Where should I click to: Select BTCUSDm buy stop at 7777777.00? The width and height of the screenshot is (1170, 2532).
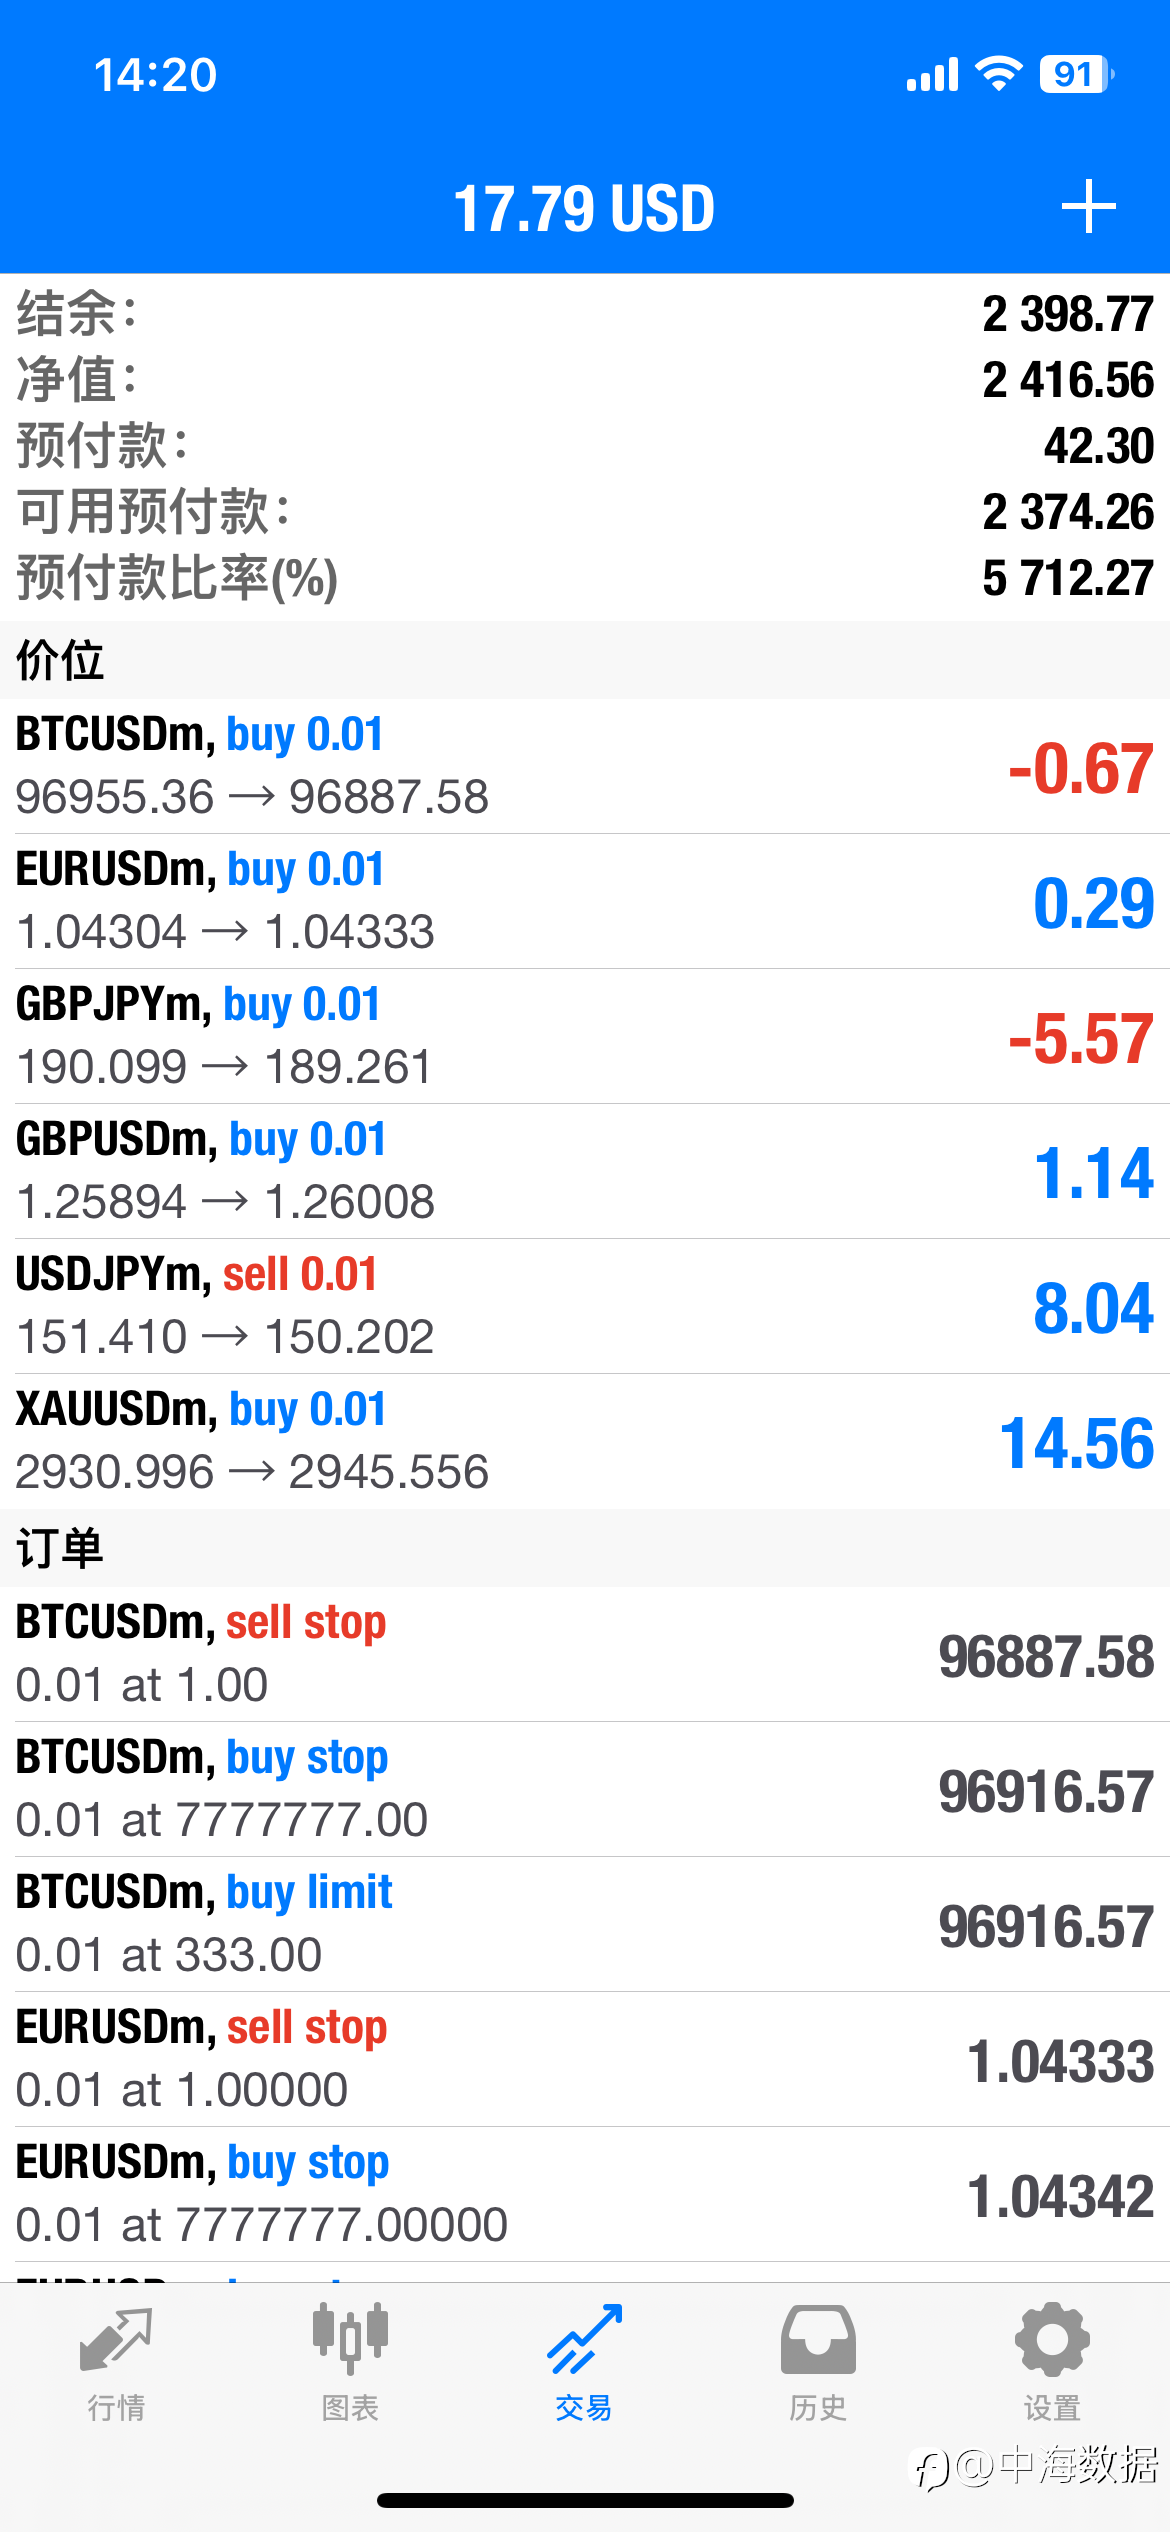(585, 1789)
